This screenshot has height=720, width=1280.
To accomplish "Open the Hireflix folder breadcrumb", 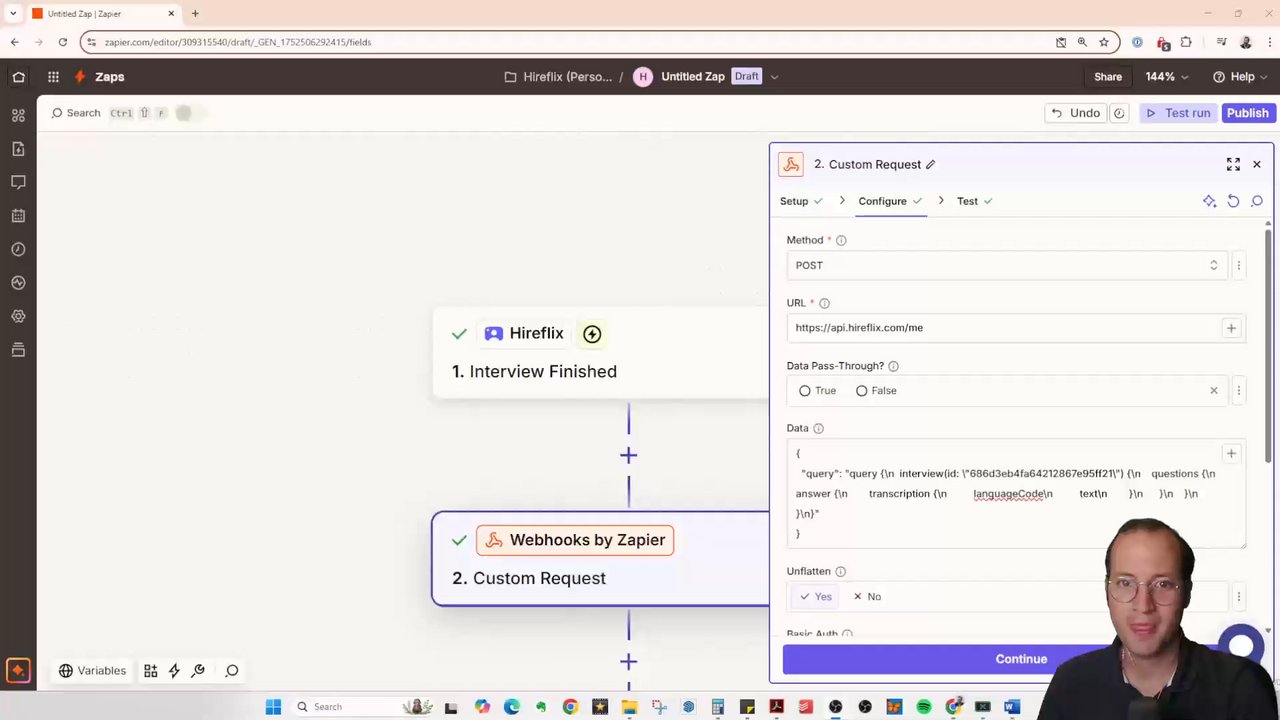I will [558, 77].
